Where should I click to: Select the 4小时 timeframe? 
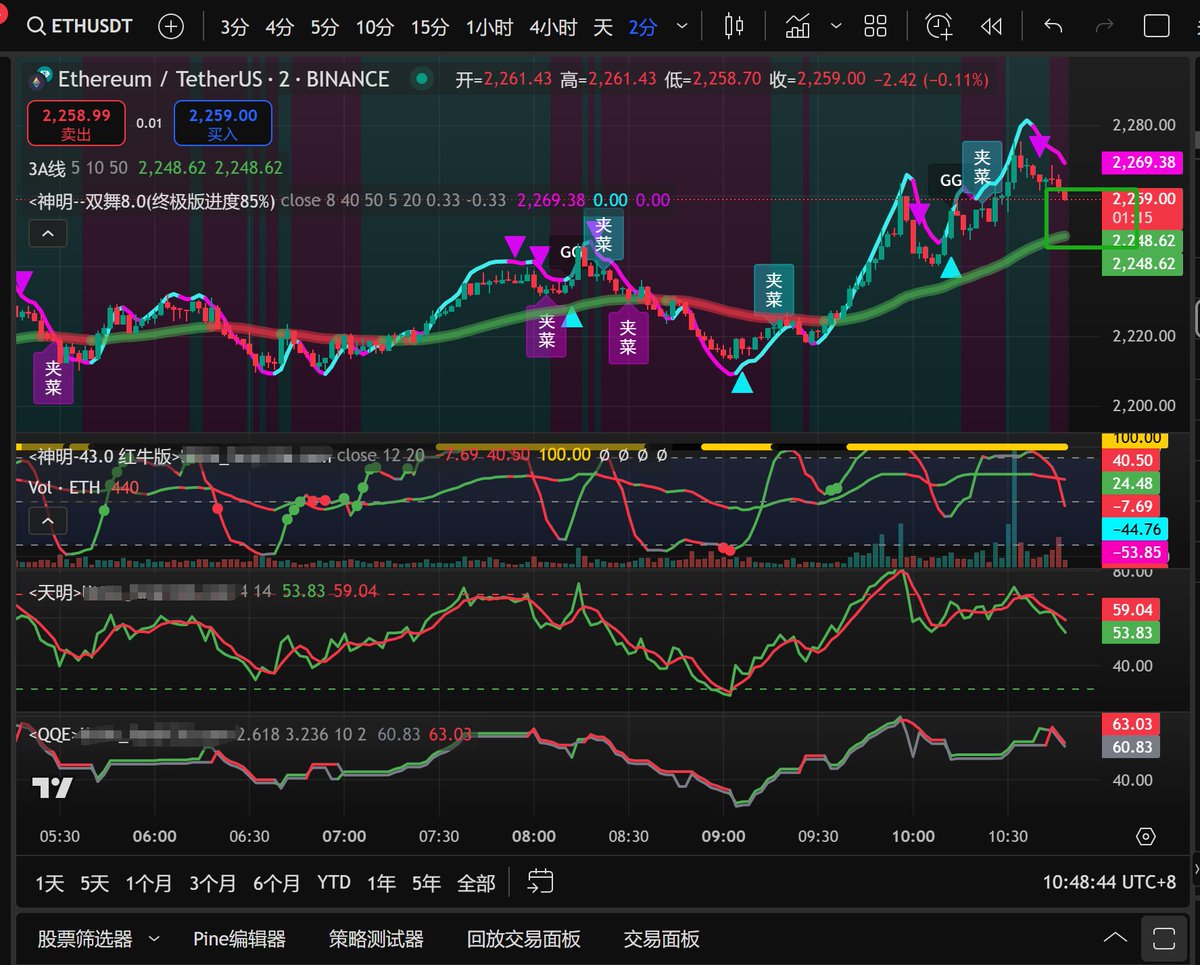pyautogui.click(x=553, y=27)
